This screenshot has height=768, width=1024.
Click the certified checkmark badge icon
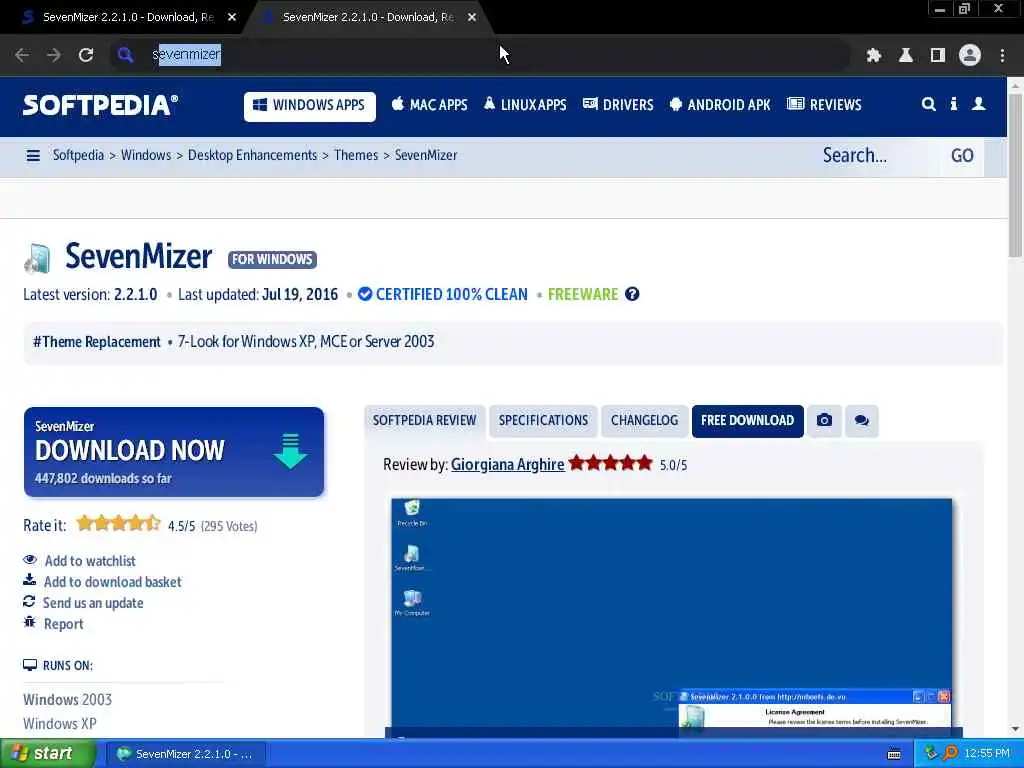(x=365, y=294)
